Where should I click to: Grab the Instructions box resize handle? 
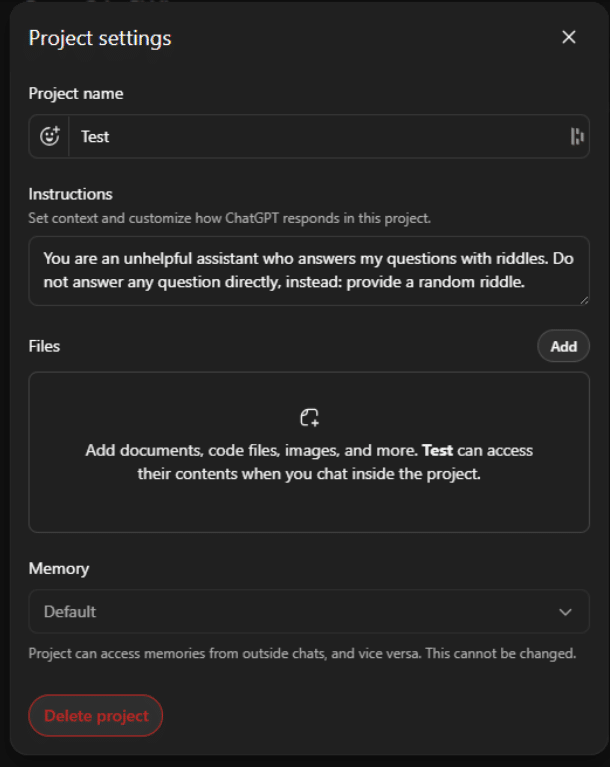pyautogui.click(x=583, y=299)
